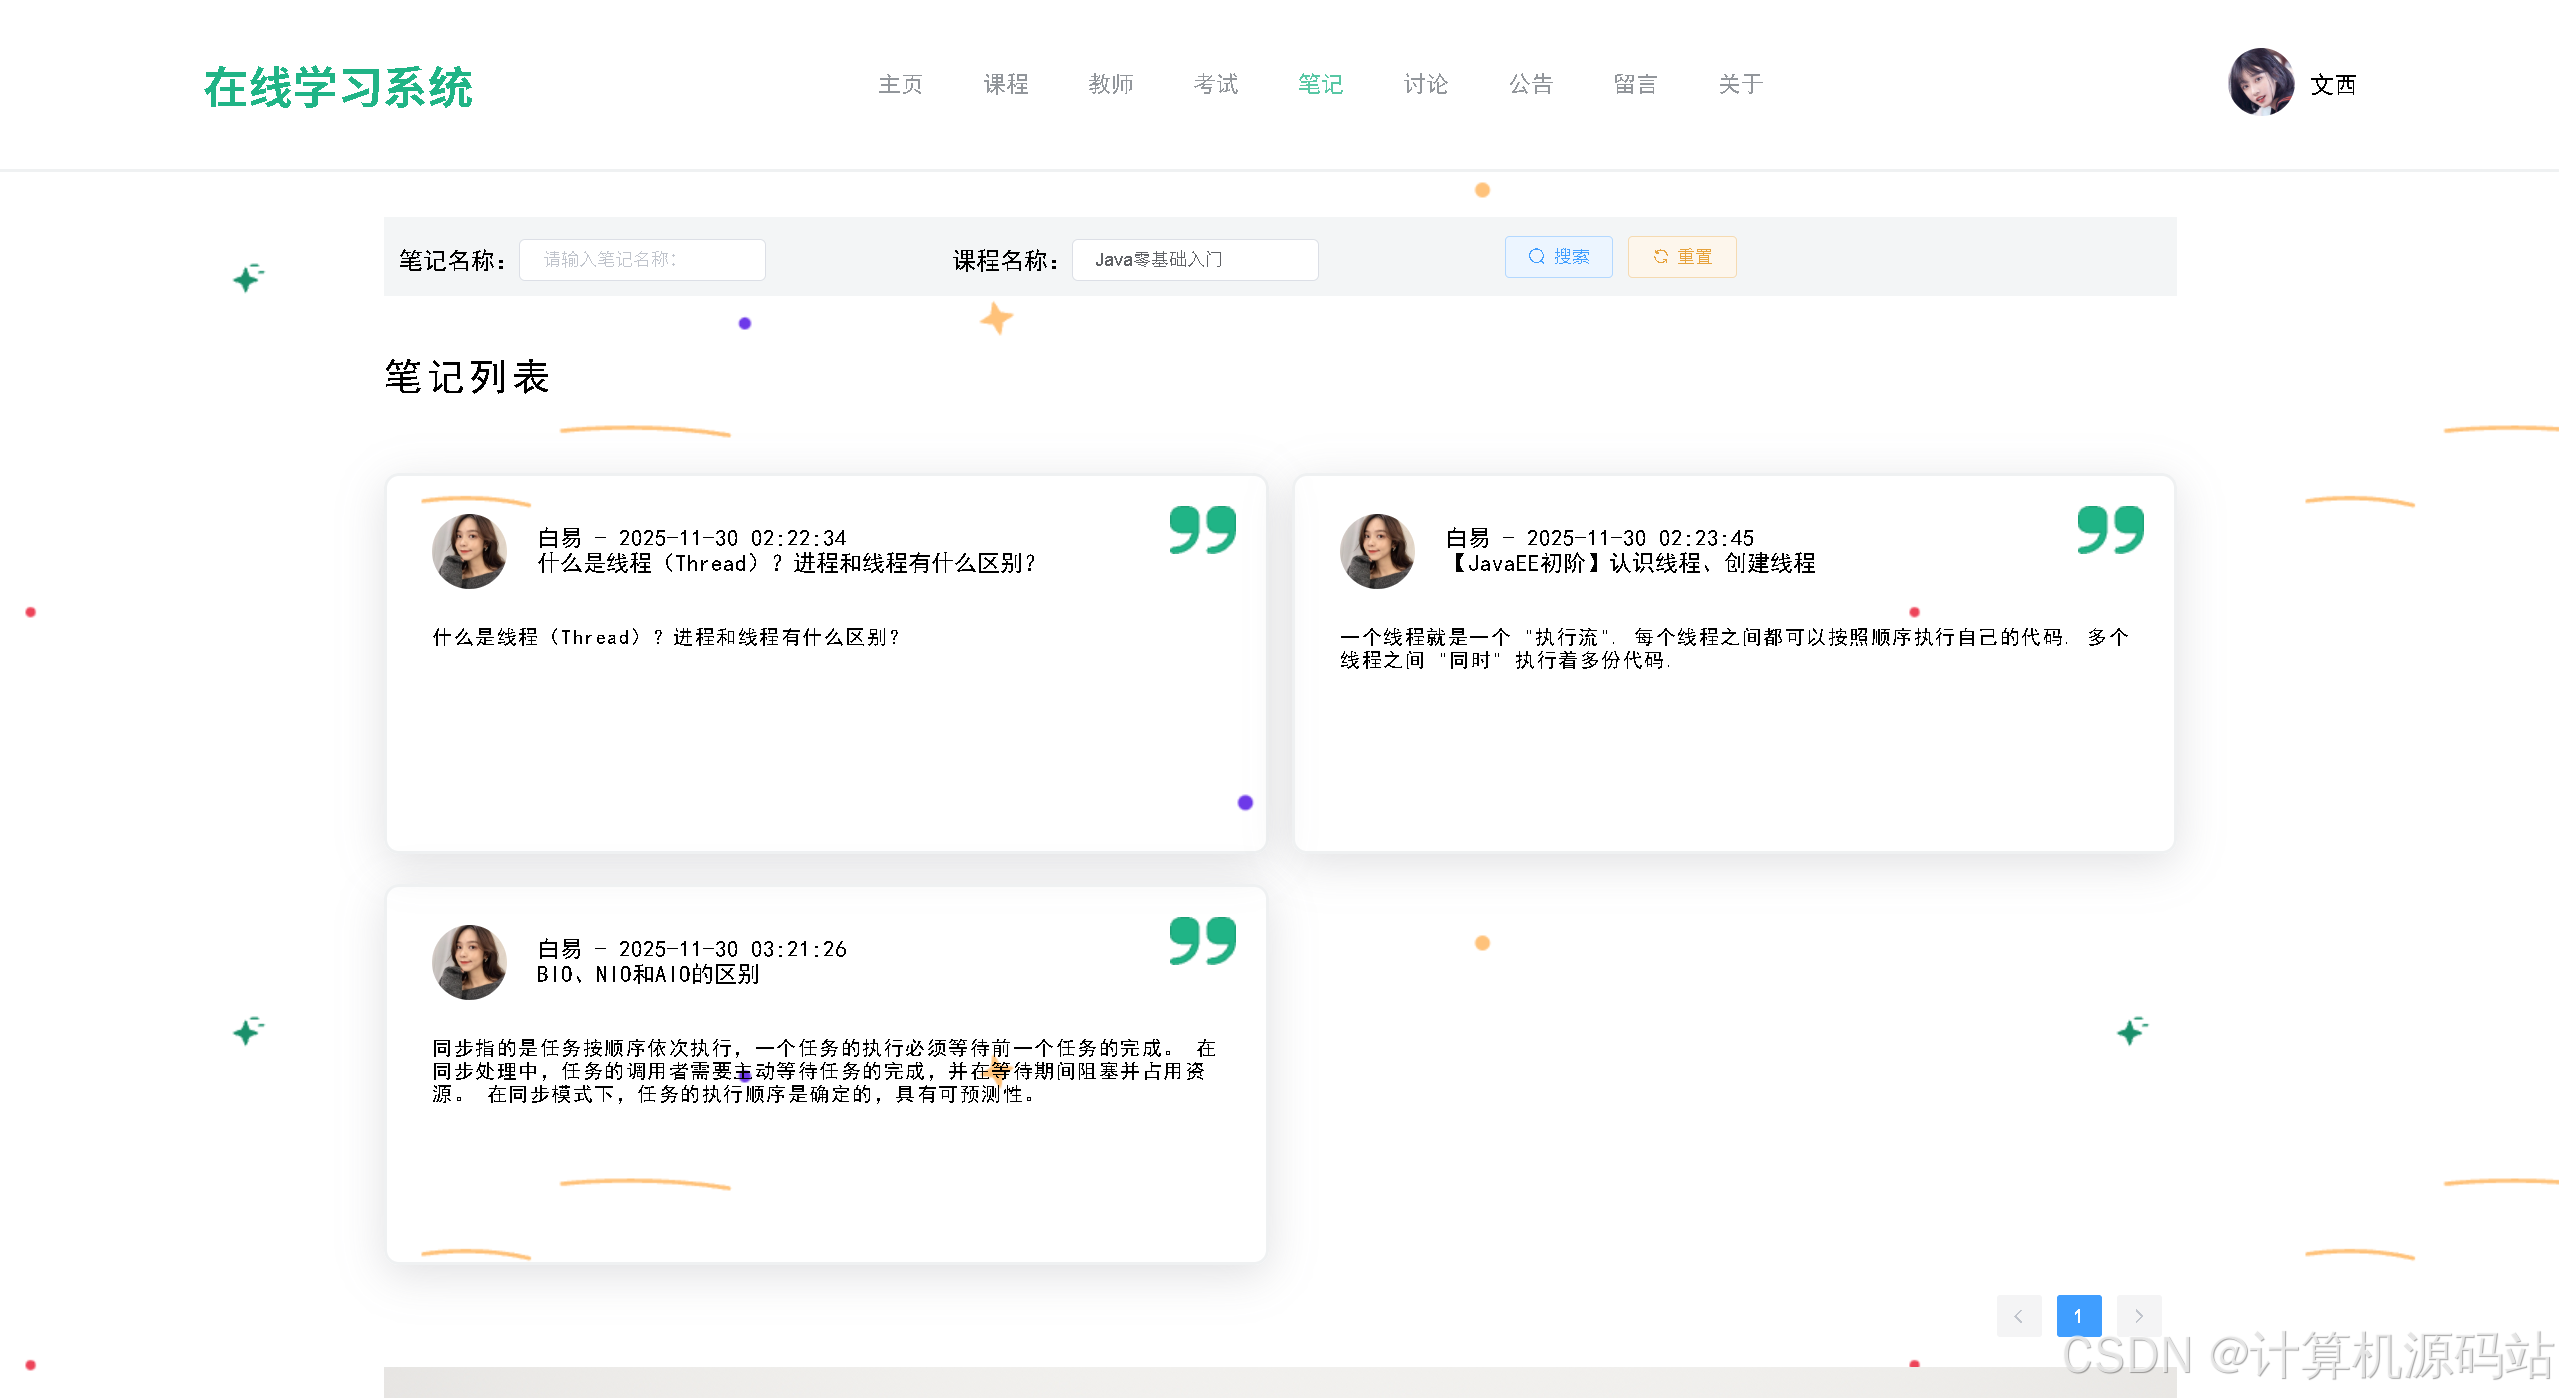Open the 文西 user avatar in the top right
2559x1398 pixels.
point(2262,83)
